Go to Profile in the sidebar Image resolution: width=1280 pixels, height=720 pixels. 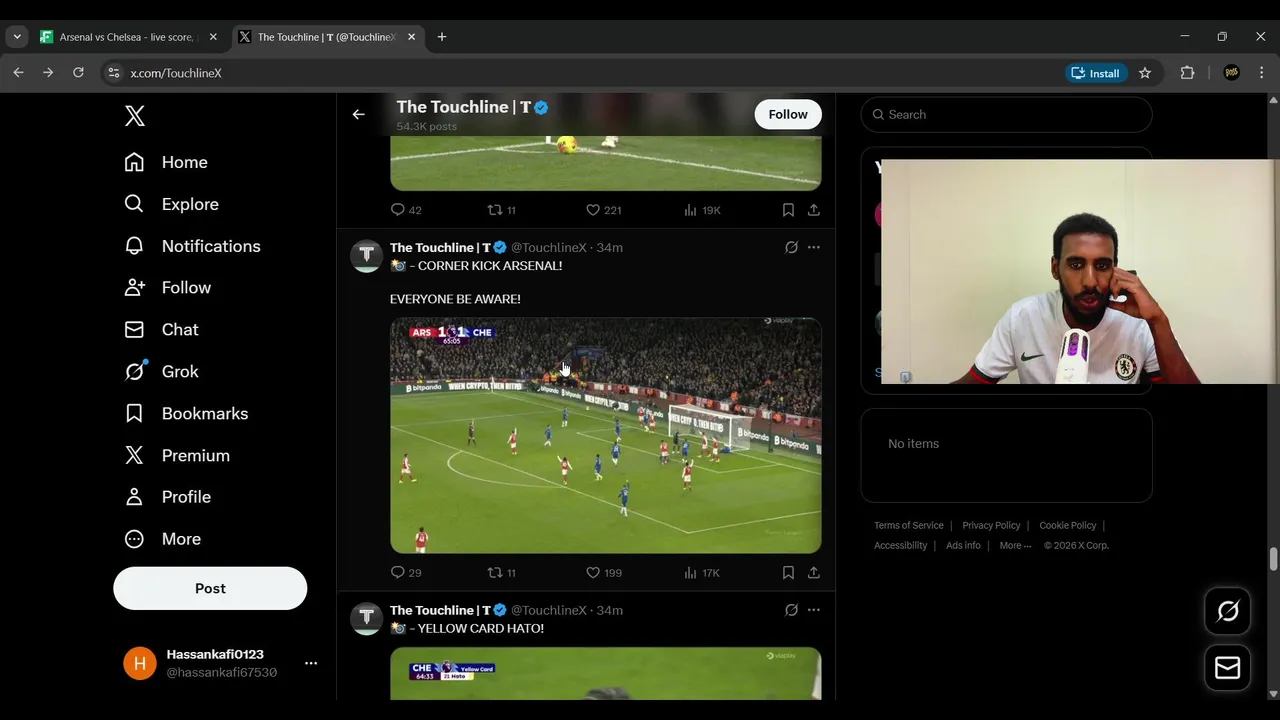tap(167, 497)
